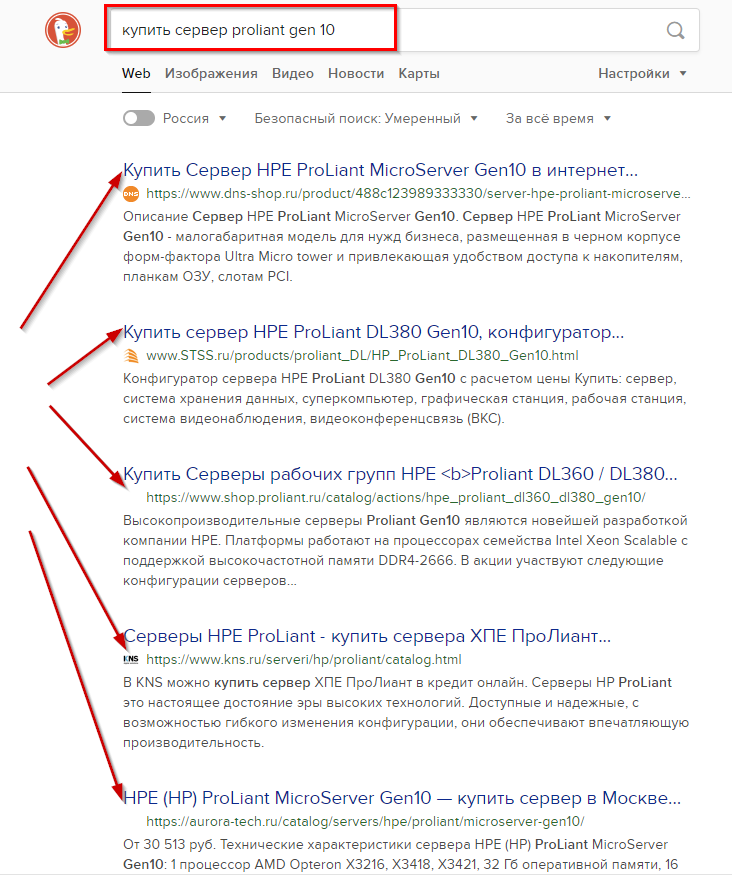Click the kns.ru serveri catalog URL
Screen dimensions: 732x876
click(304, 660)
